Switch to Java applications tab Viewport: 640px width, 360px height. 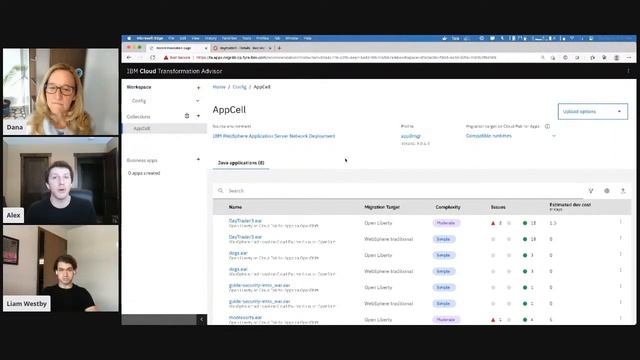pos(241,163)
